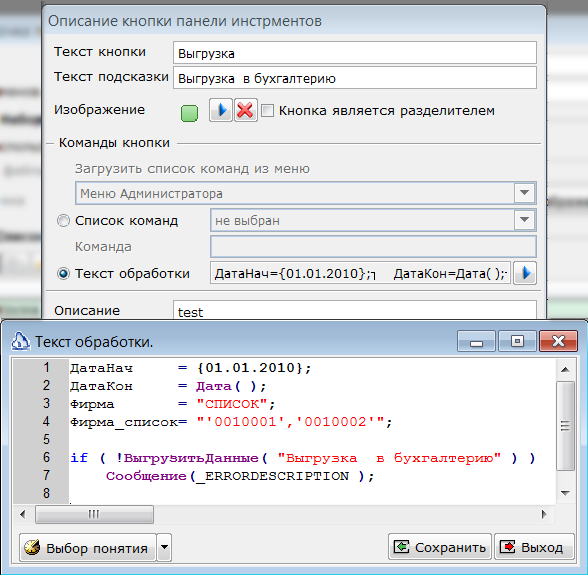
Task: Click the horizontal scrollbar thumb in editor
Action: point(94,514)
